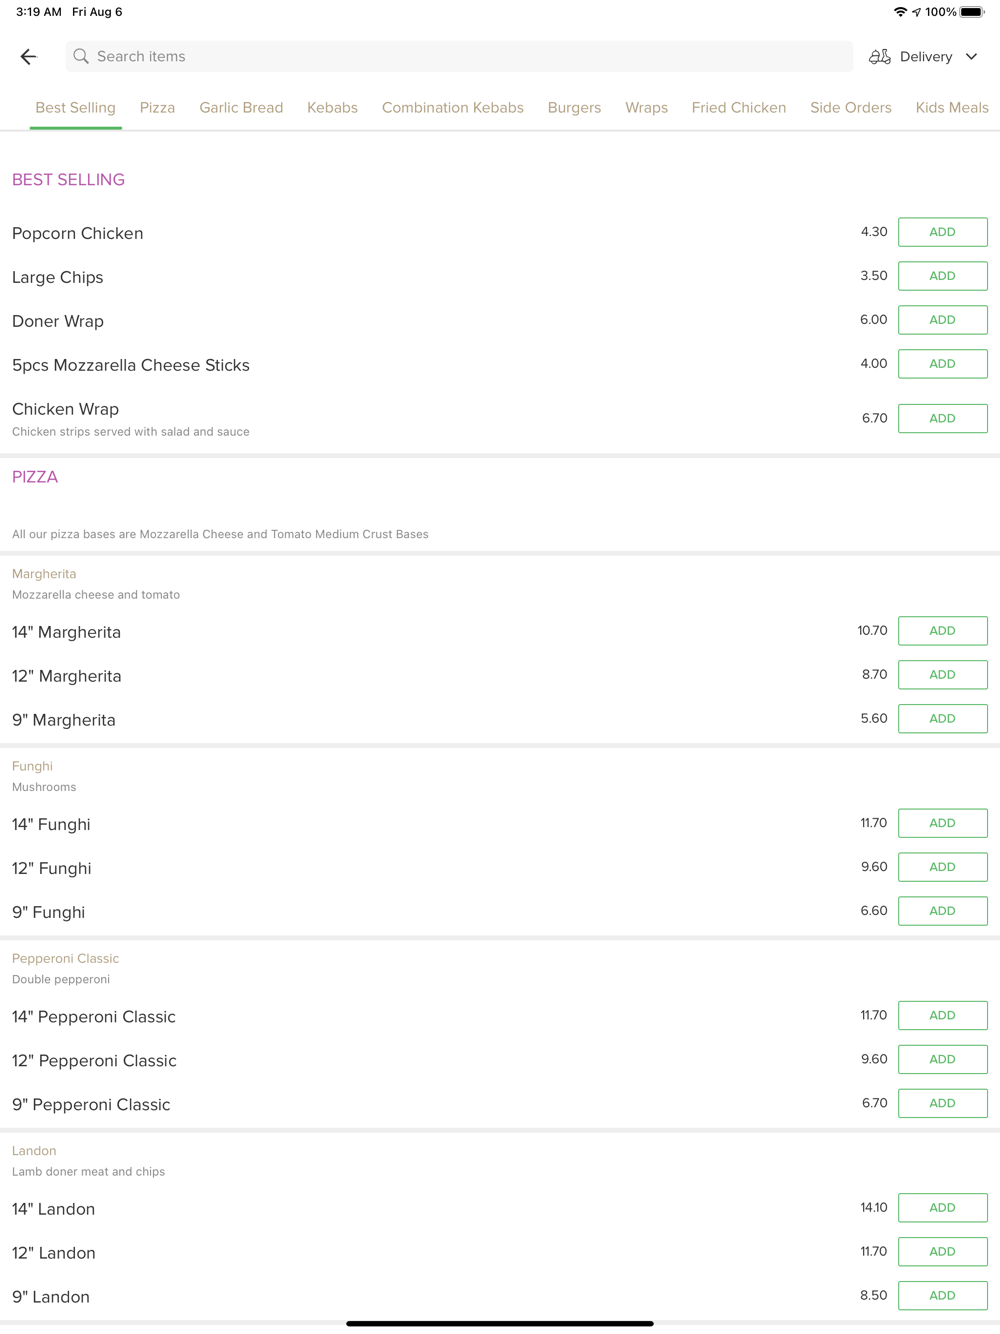Tap the Chicken Wrap item name
Screen dimensions: 1000x1334
click(65, 409)
